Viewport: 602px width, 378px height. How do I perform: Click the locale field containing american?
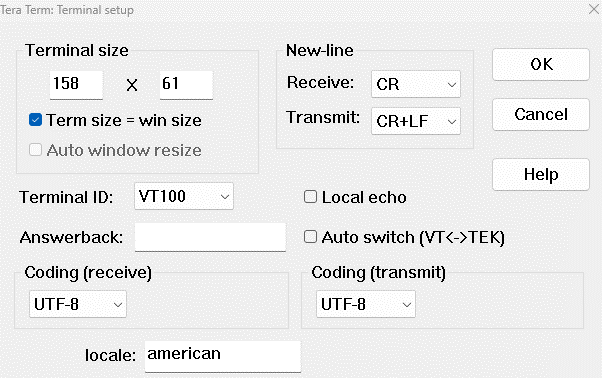223,356
